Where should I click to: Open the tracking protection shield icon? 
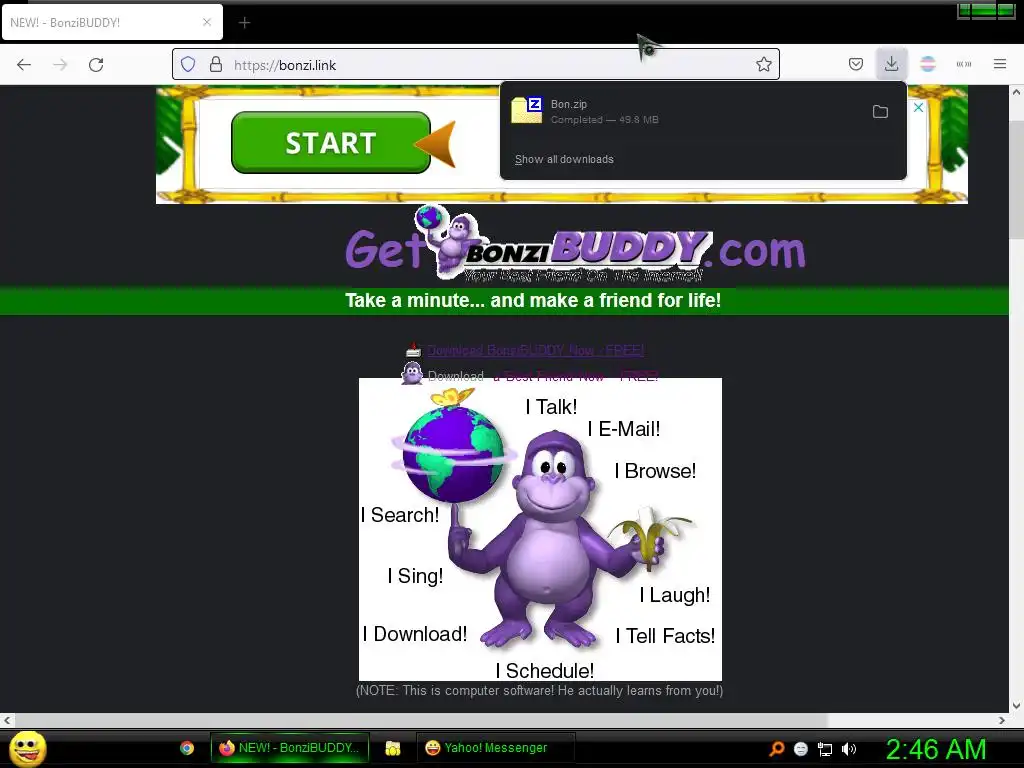coord(188,65)
